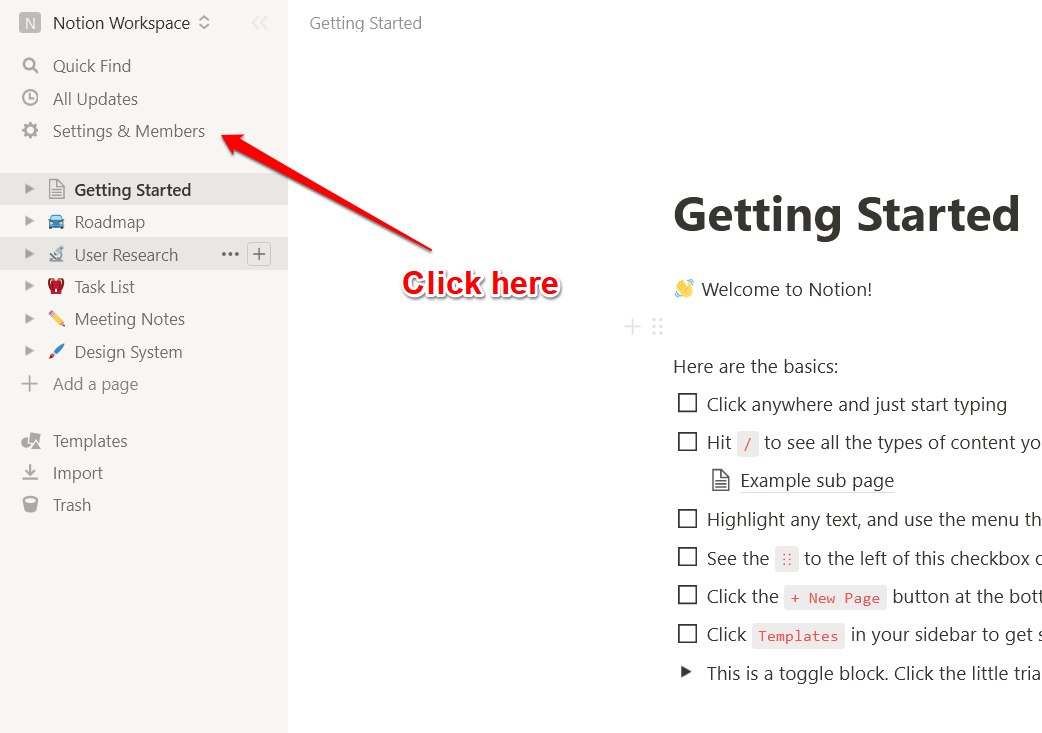Viewport: 1042px width, 733px height.
Task: Expand the User Research page tree
Action: 29,253
